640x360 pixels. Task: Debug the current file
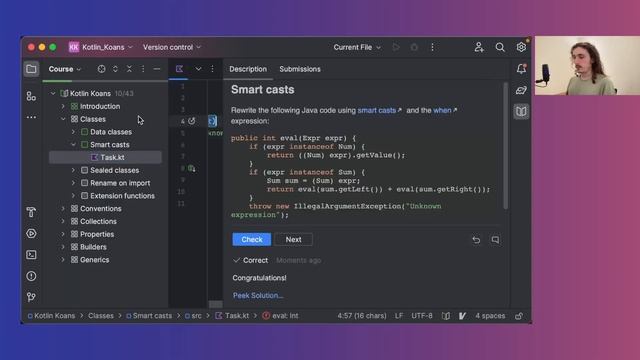pyautogui.click(x=414, y=47)
